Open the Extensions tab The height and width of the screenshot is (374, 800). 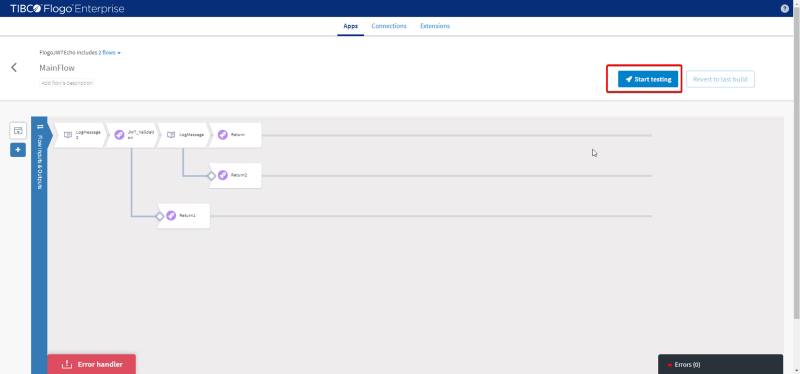pos(435,26)
